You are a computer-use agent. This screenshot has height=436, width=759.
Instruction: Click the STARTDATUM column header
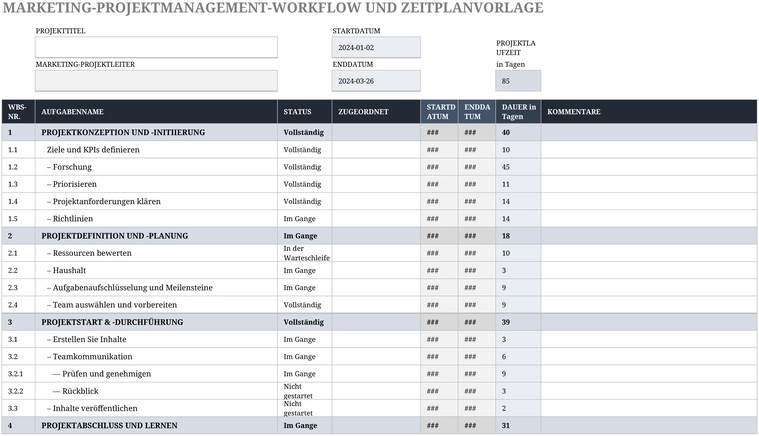click(440, 111)
